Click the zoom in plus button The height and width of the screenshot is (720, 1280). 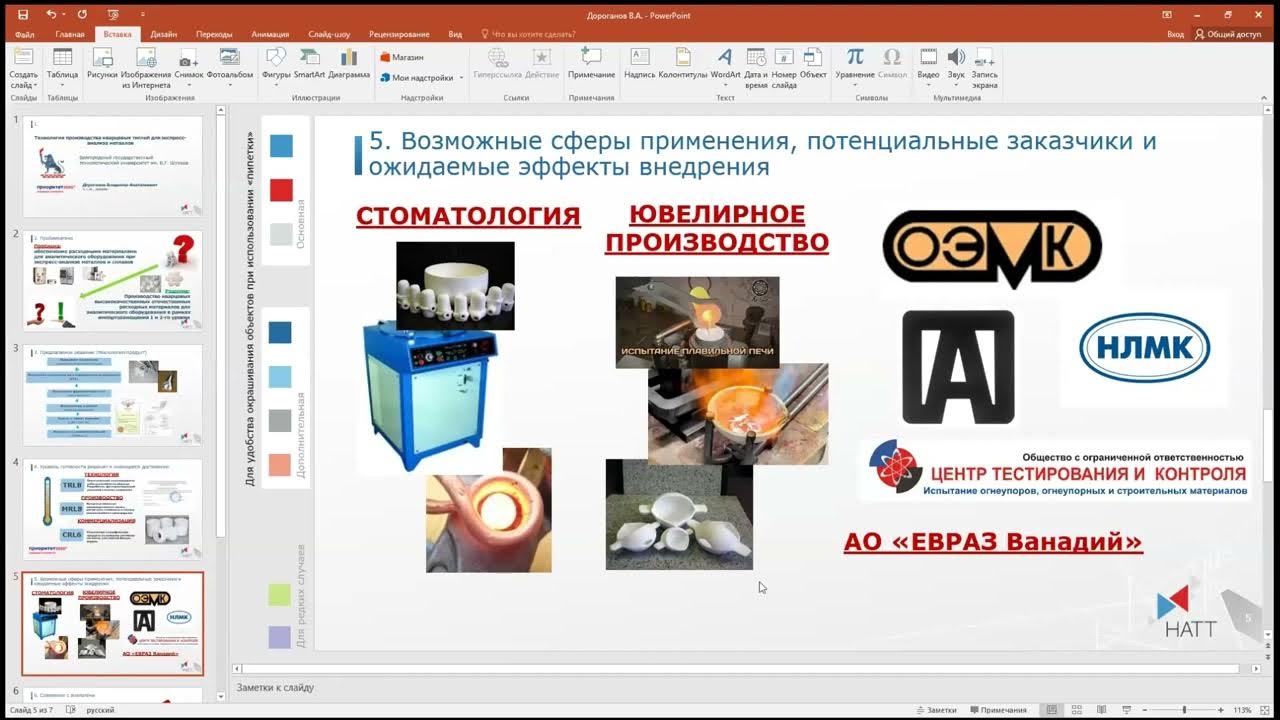pyautogui.click(x=1223, y=710)
